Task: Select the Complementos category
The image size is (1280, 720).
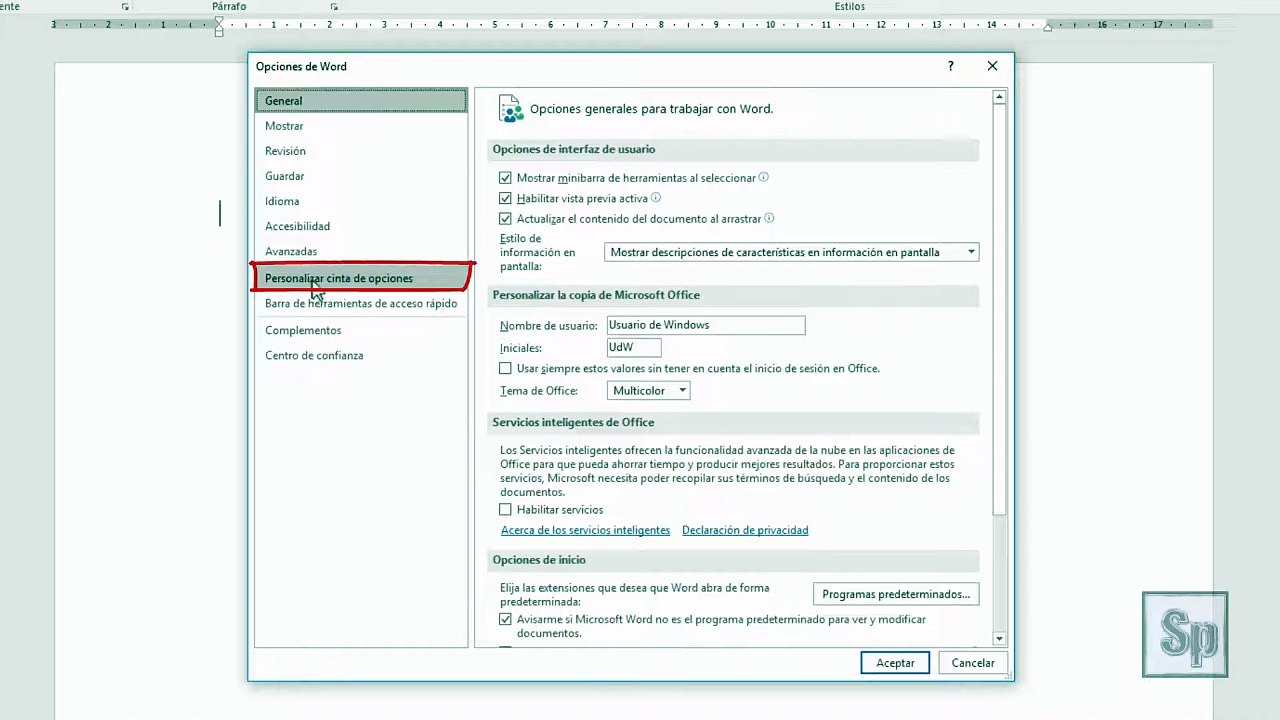Action: [361, 330]
